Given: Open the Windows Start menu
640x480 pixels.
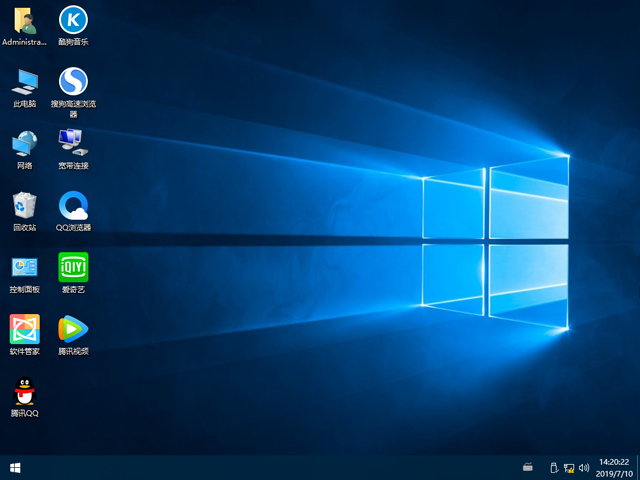Looking at the screenshot, I should coord(15,468).
